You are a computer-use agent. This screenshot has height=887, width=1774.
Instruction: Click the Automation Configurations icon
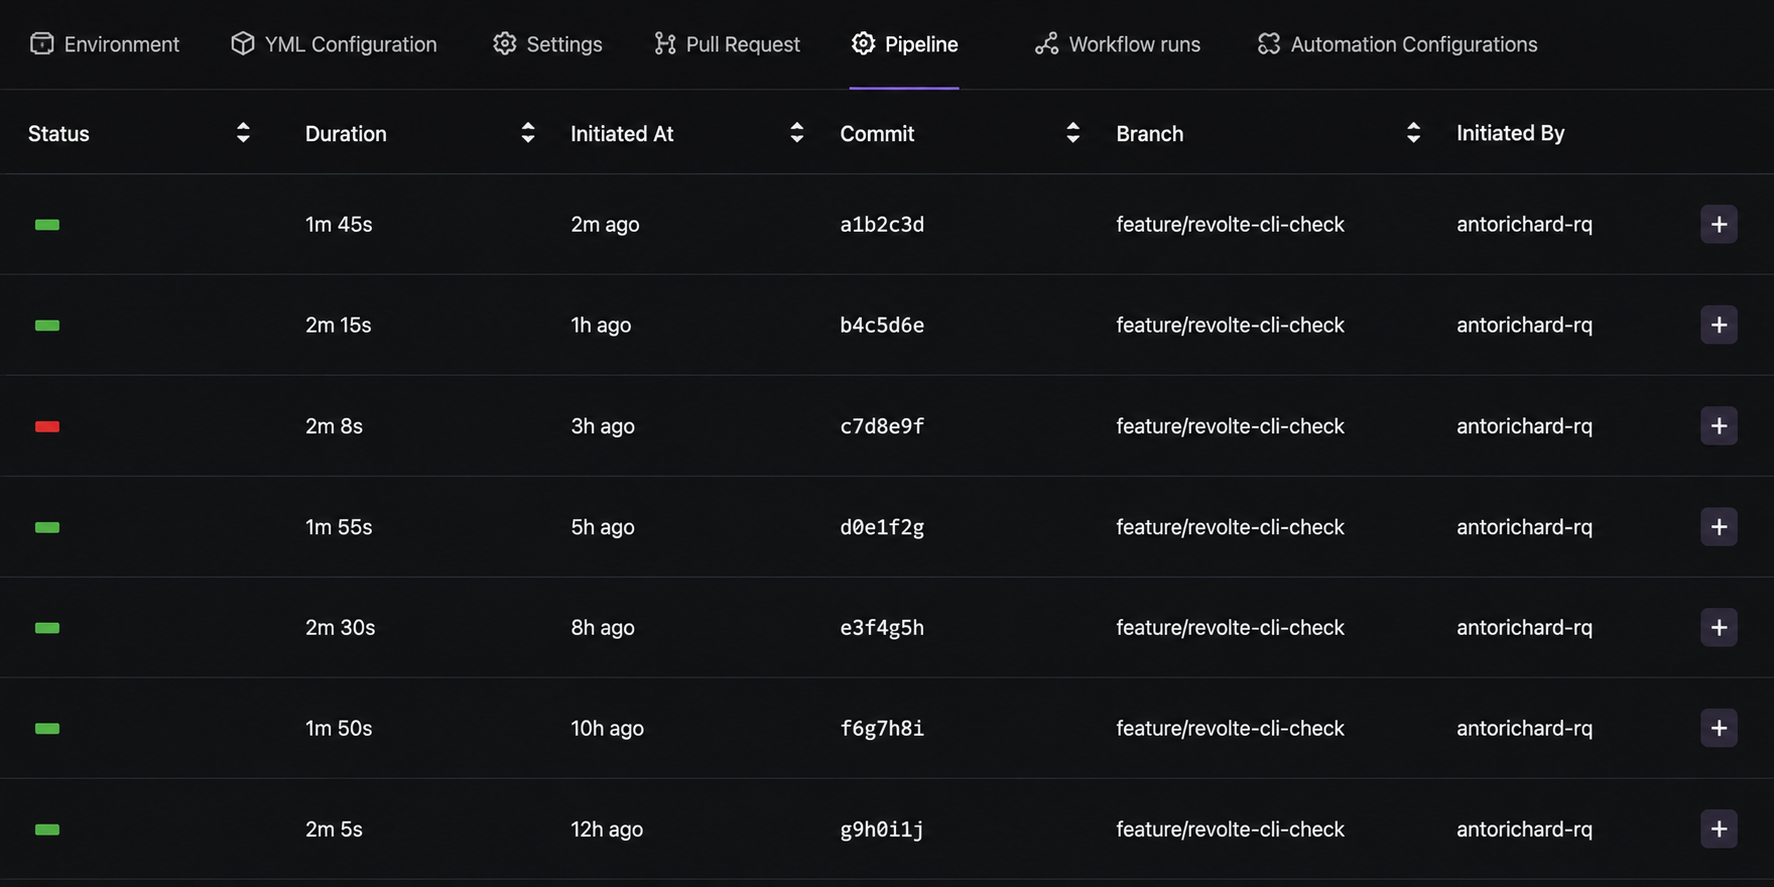coord(1269,43)
